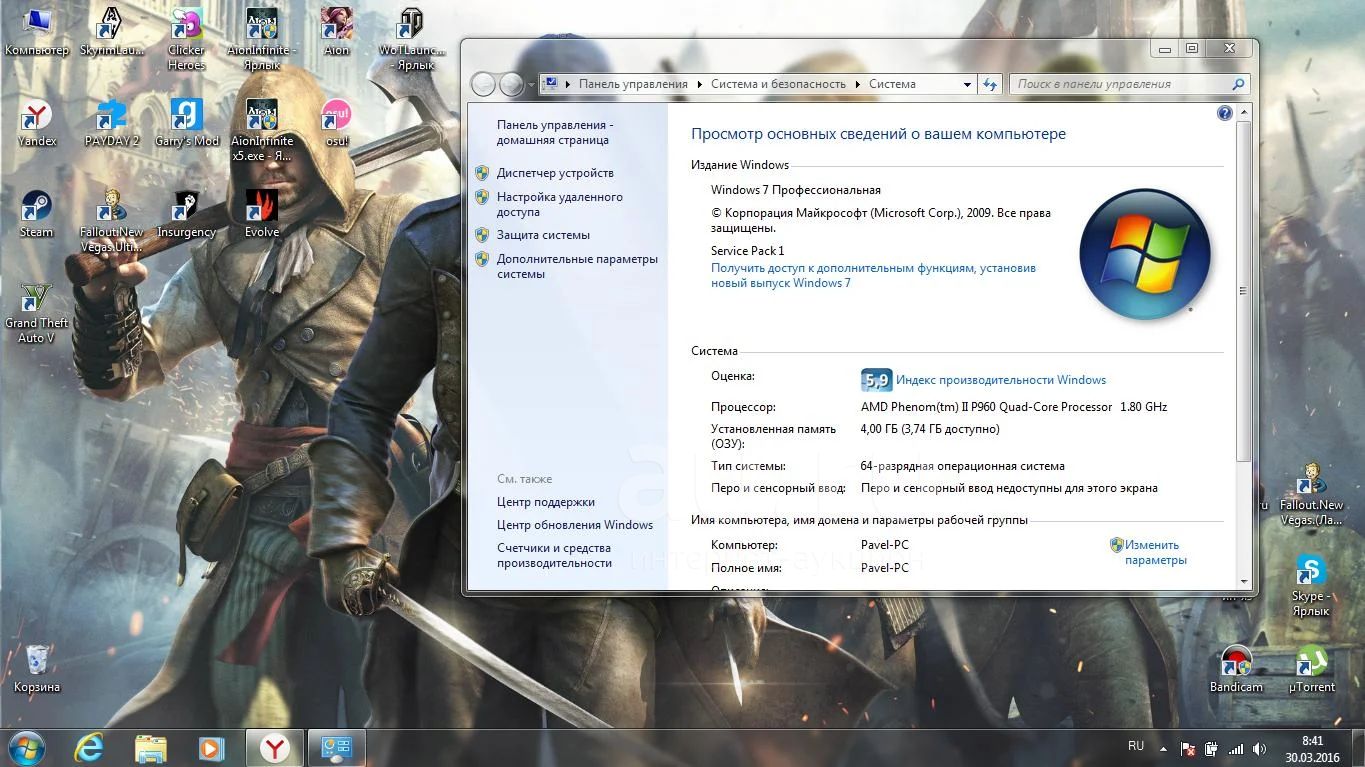Select the PAYDAY 2 desktop icon
Viewport: 1365px width, 767px height.
[x=111, y=124]
